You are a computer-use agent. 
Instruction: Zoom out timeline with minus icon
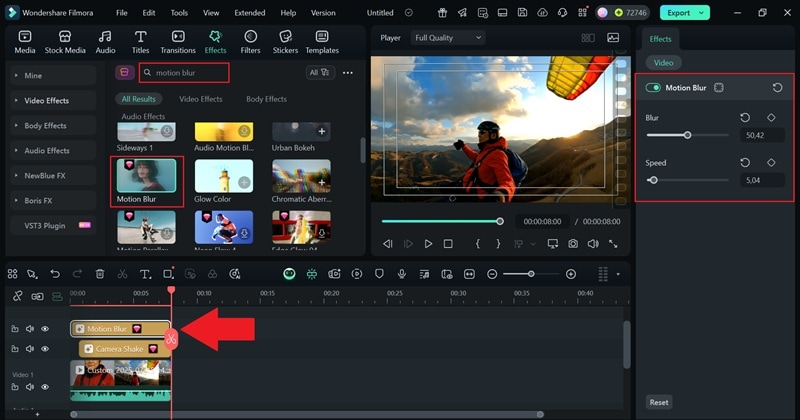(x=492, y=274)
